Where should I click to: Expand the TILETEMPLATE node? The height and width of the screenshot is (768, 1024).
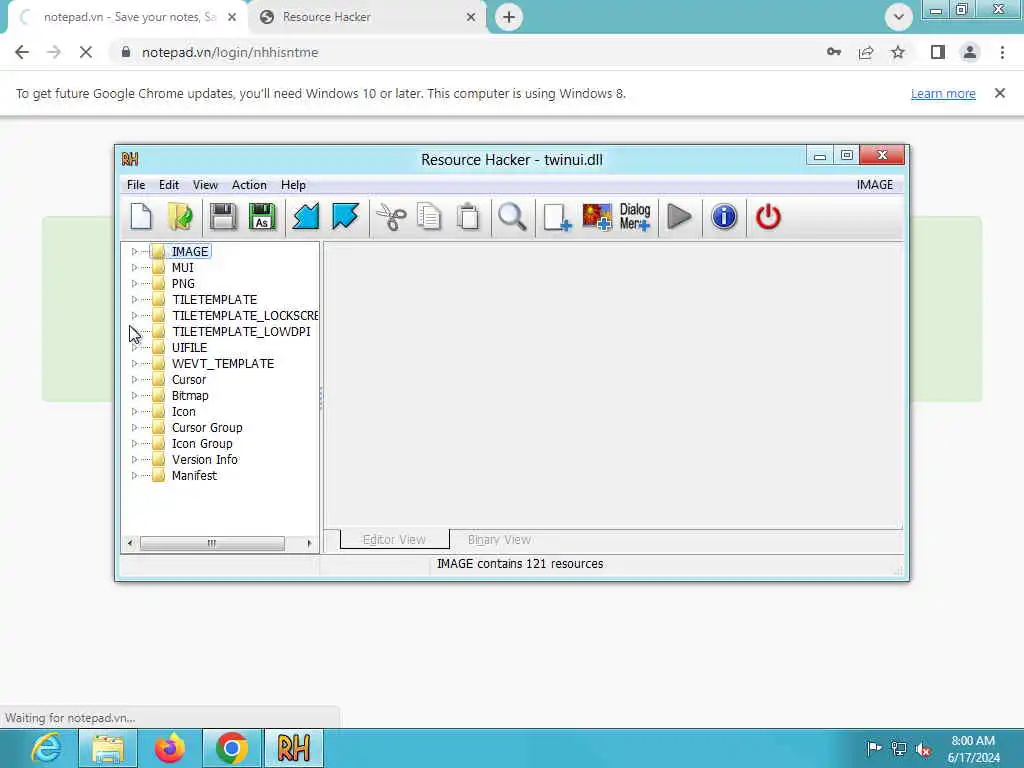[134, 300]
